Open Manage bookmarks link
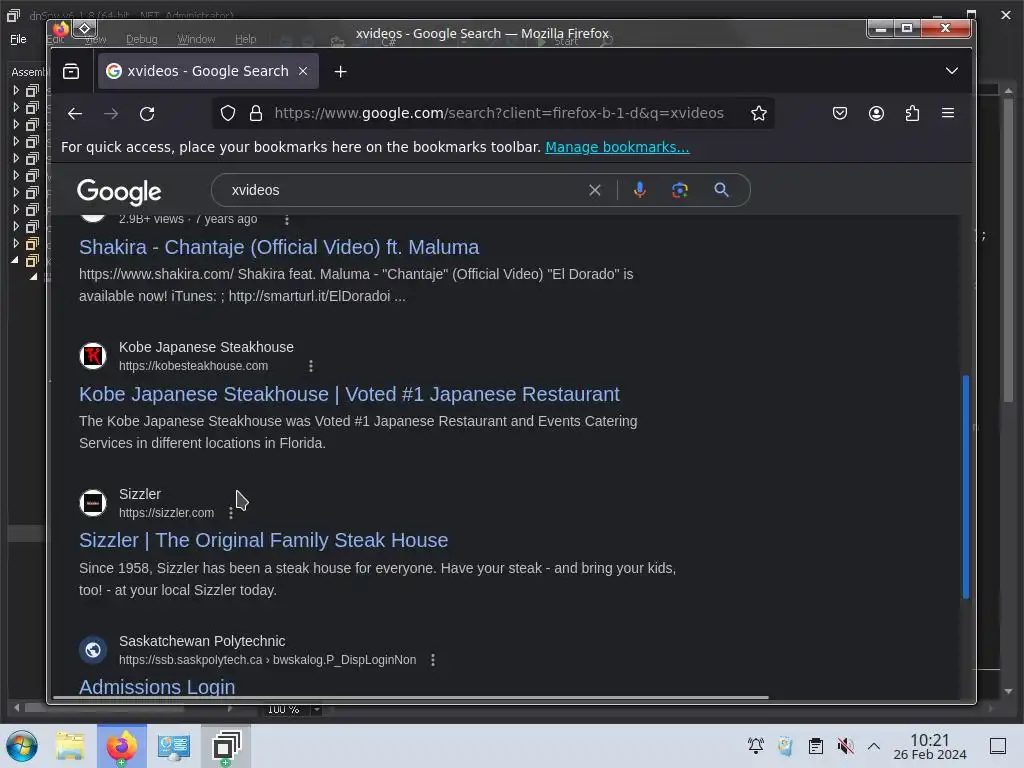1024x768 pixels. (617, 147)
